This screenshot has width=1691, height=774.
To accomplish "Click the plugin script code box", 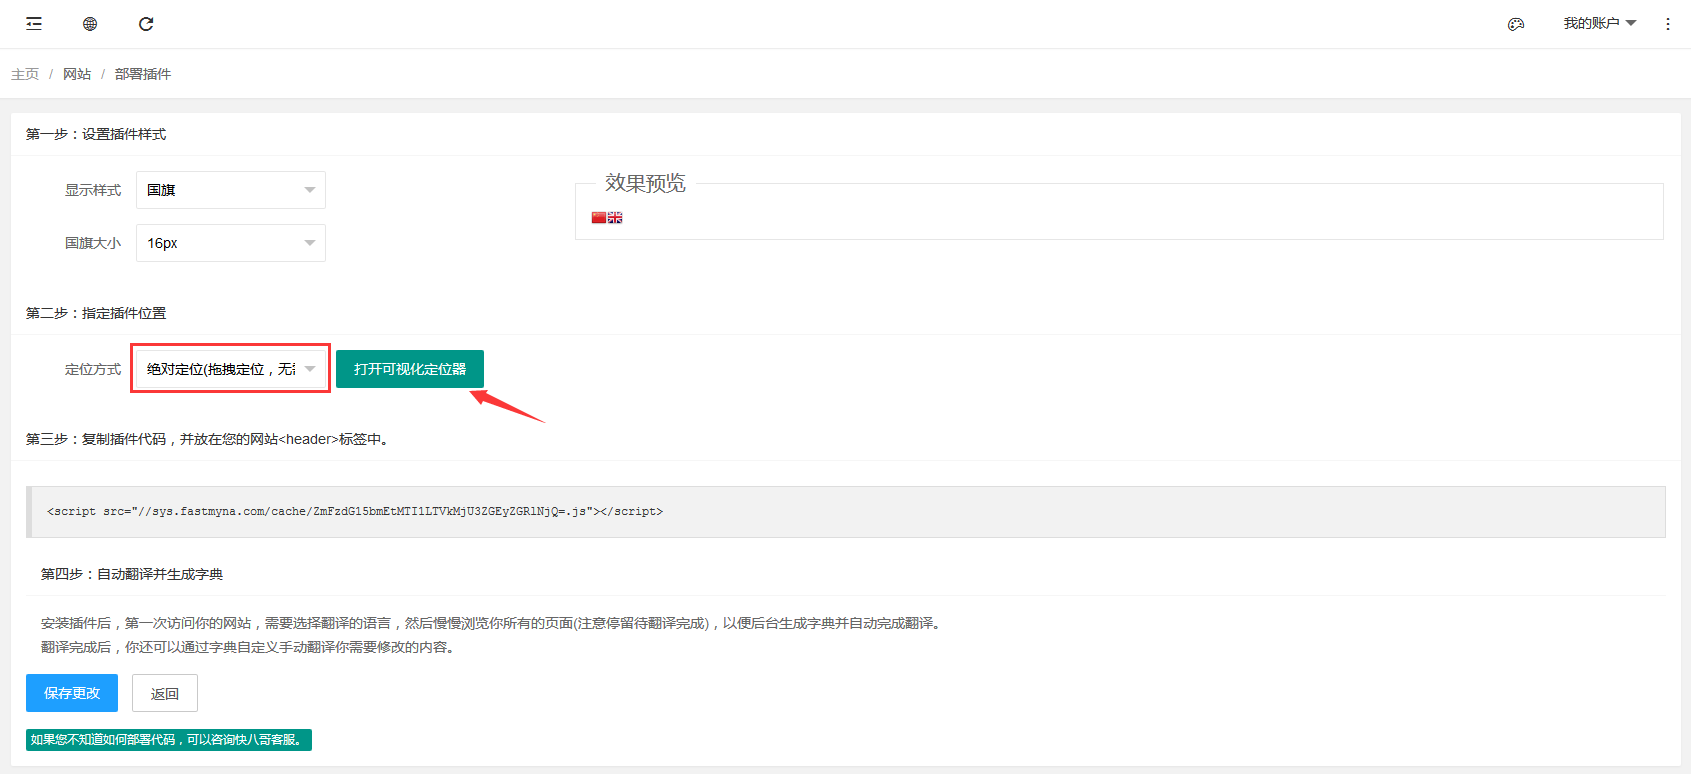I will [x=846, y=512].
